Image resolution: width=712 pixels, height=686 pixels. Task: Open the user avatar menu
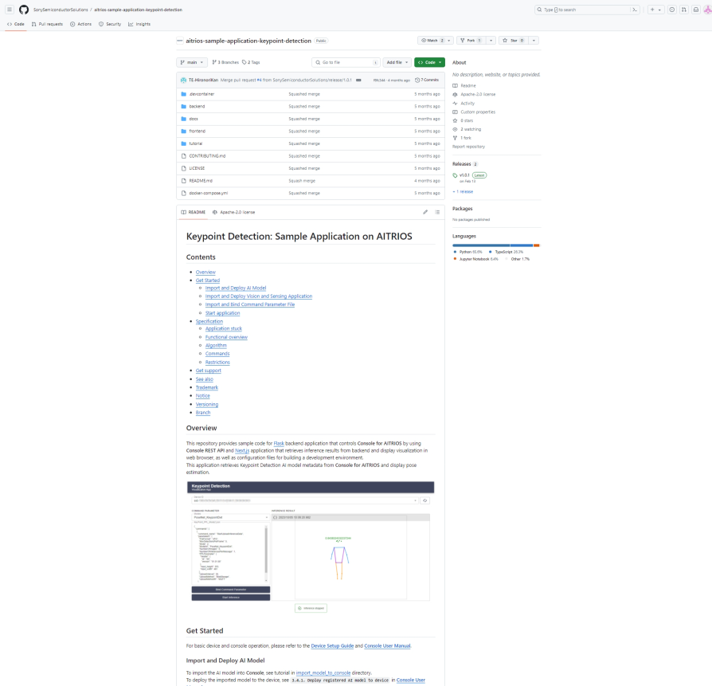(x=707, y=10)
